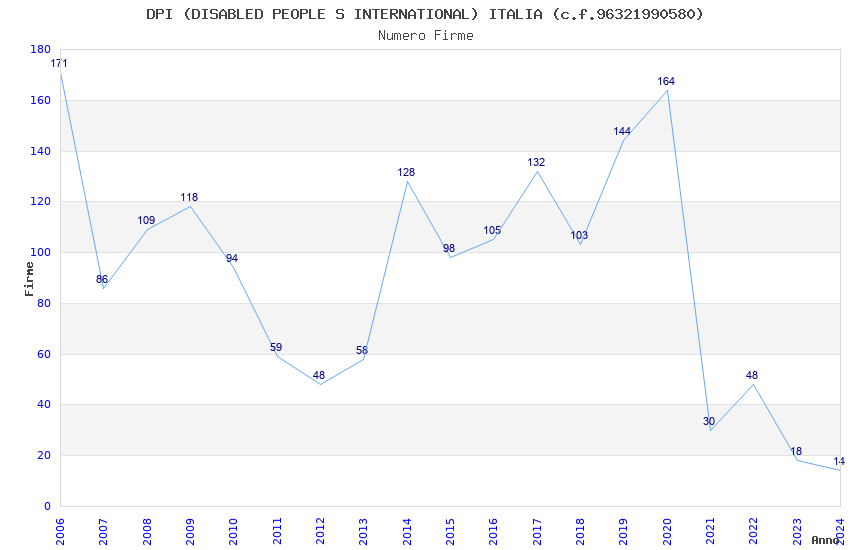The width and height of the screenshot is (850, 550).
Task: Click x-axis year 2019
Action: pos(623,532)
